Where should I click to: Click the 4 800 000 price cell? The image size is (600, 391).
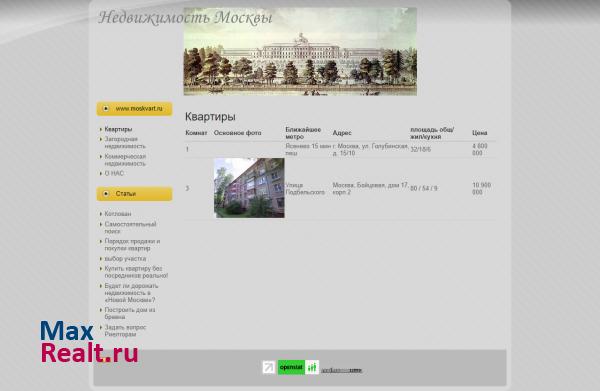click(x=480, y=150)
